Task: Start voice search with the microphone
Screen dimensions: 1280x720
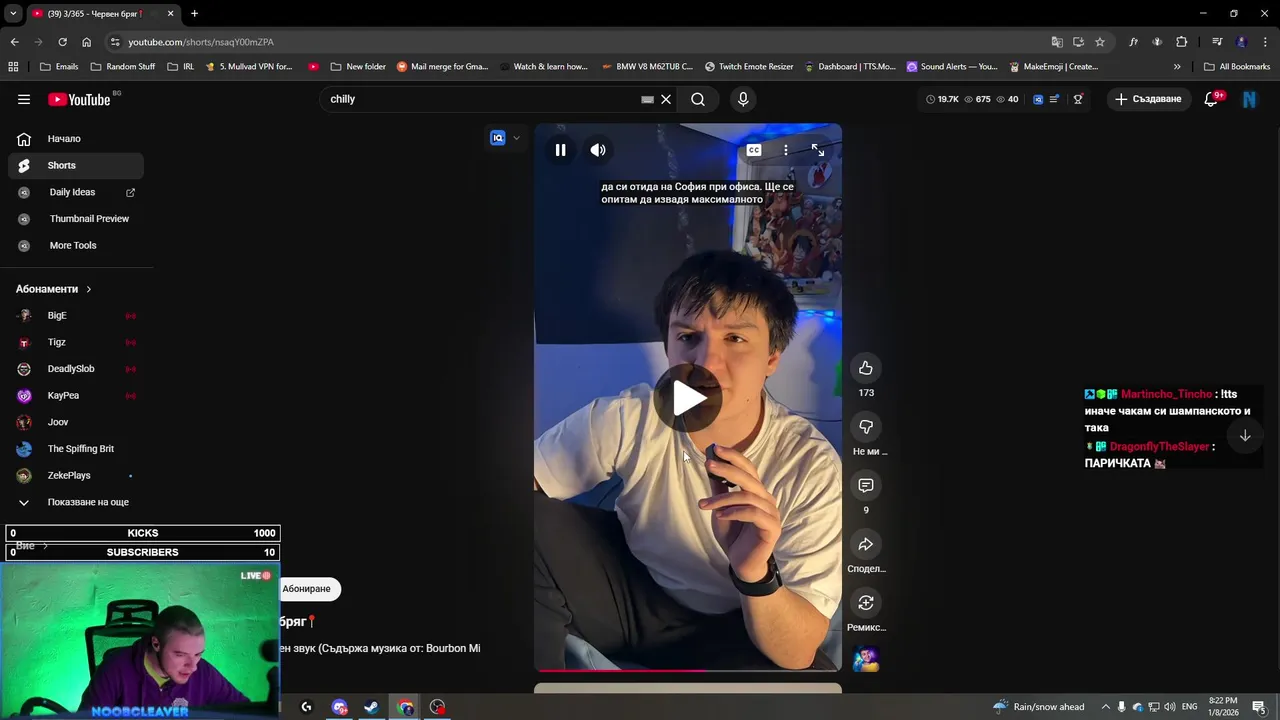Action: tap(743, 99)
